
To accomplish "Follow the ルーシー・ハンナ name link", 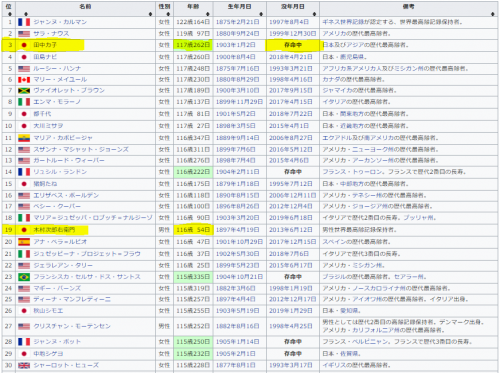I will [x=57, y=69].
